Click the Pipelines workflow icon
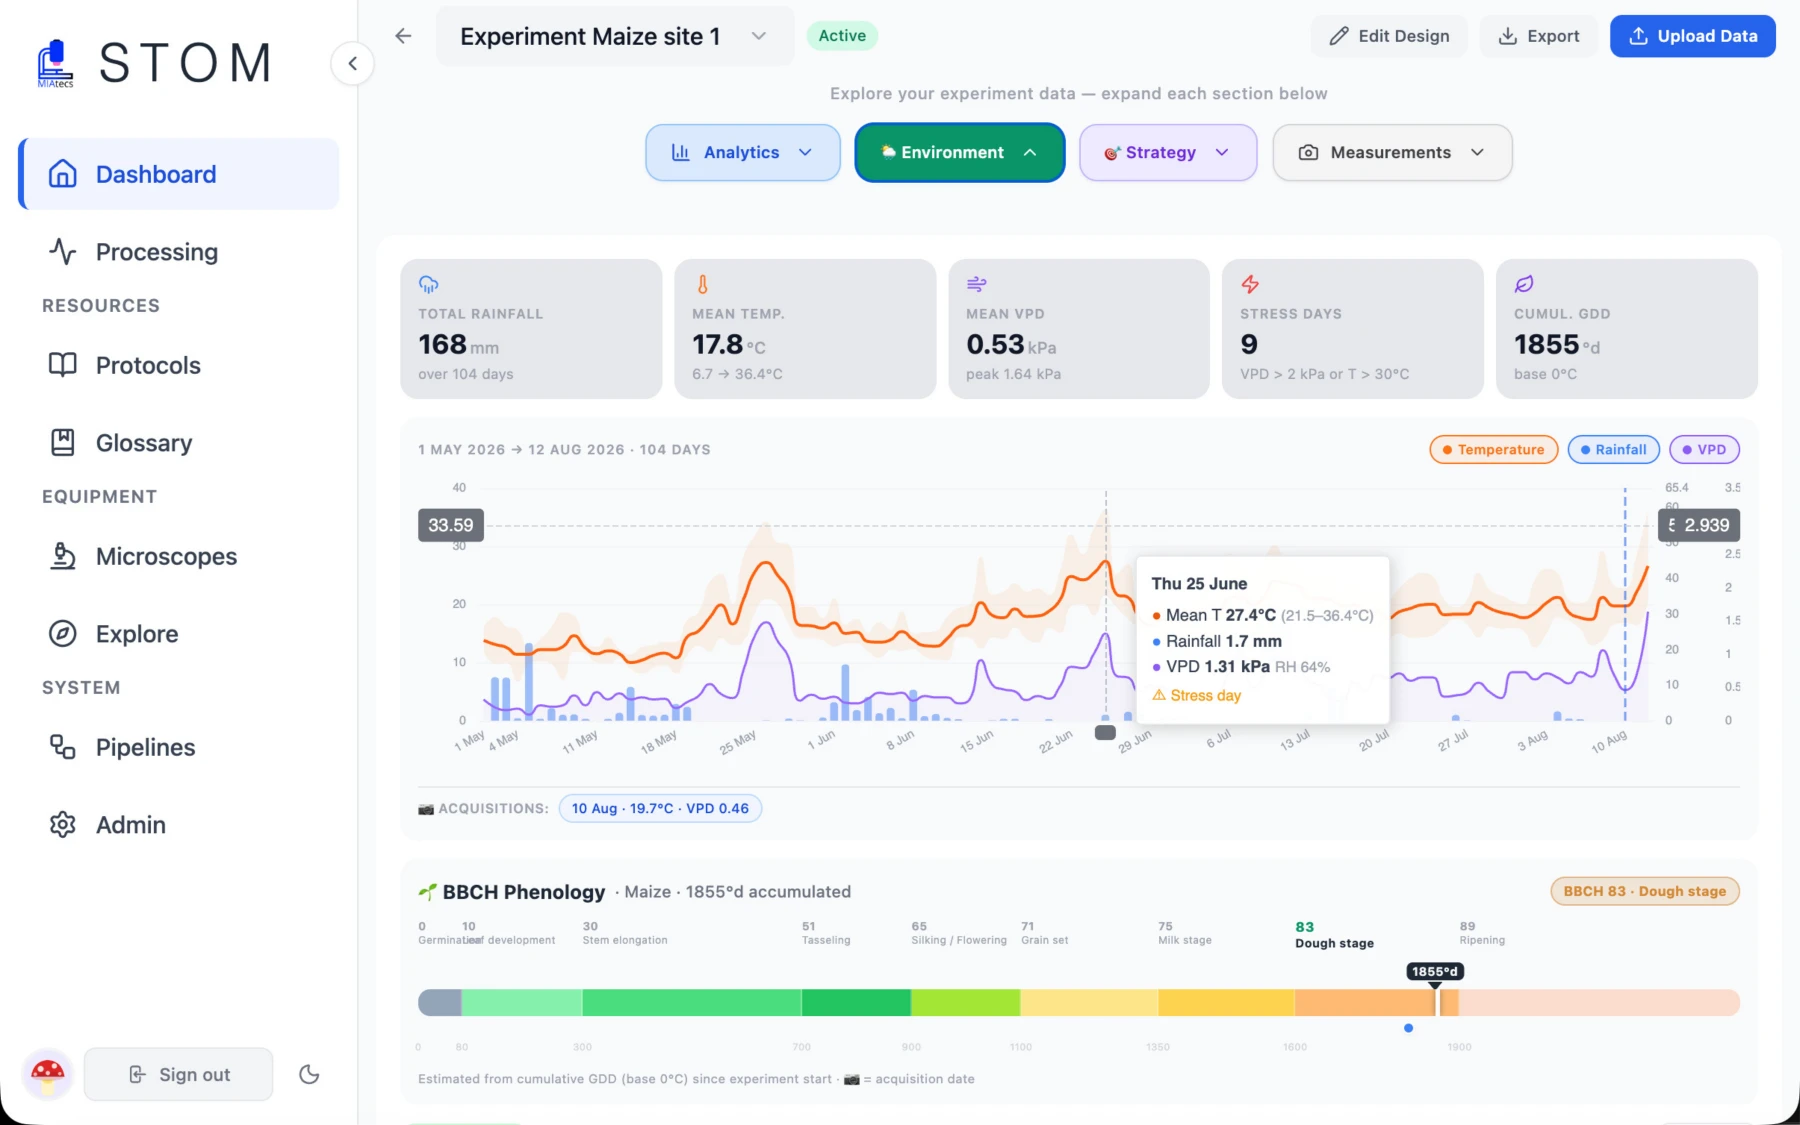 (x=63, y=747)
